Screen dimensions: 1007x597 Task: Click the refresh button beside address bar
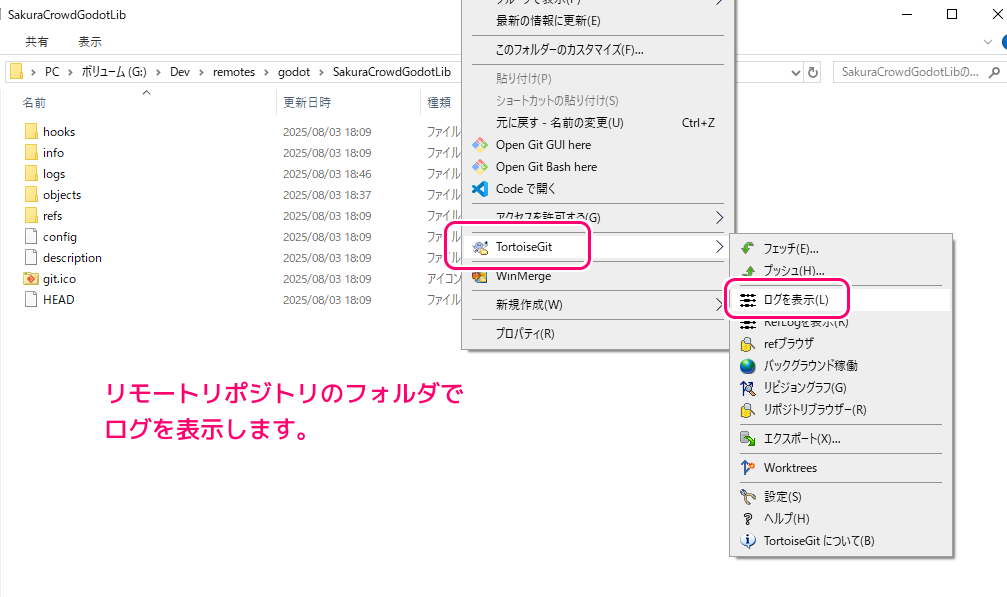pyautogui.click(x=813, y=73)
